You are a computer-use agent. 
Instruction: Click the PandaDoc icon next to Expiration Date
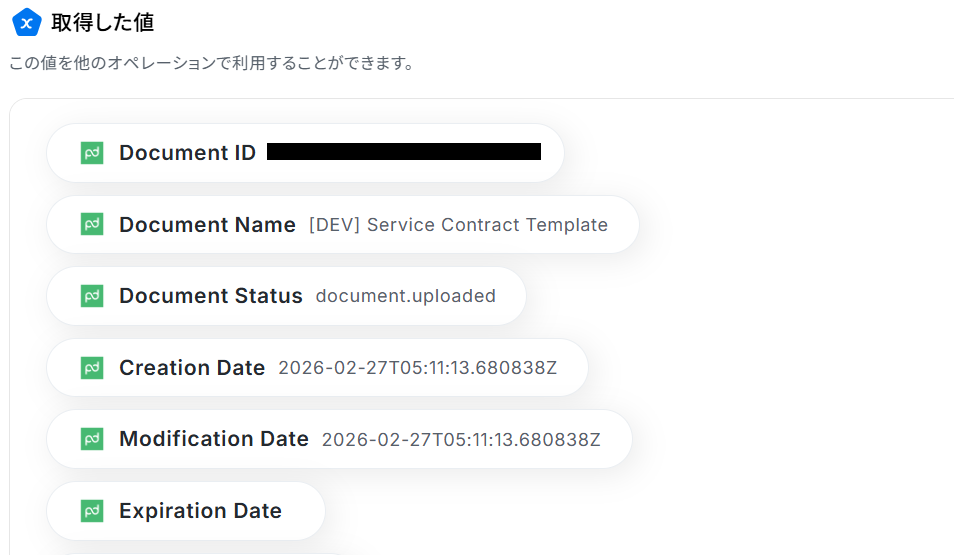pos(92,511)
